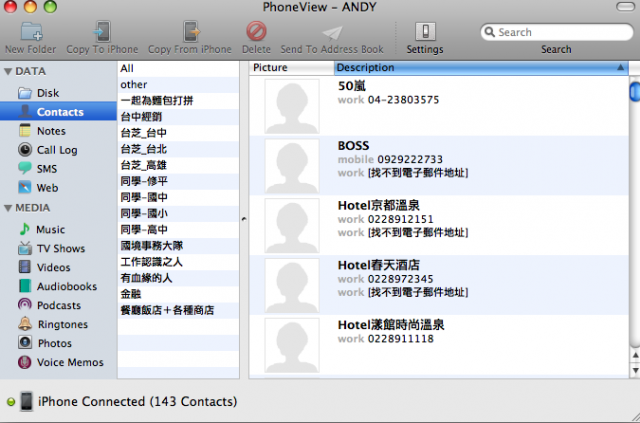Image resolution: width=640 pixels, height=423 pixels.
Task: Click the red Delete icon
Action: (256, 31)
